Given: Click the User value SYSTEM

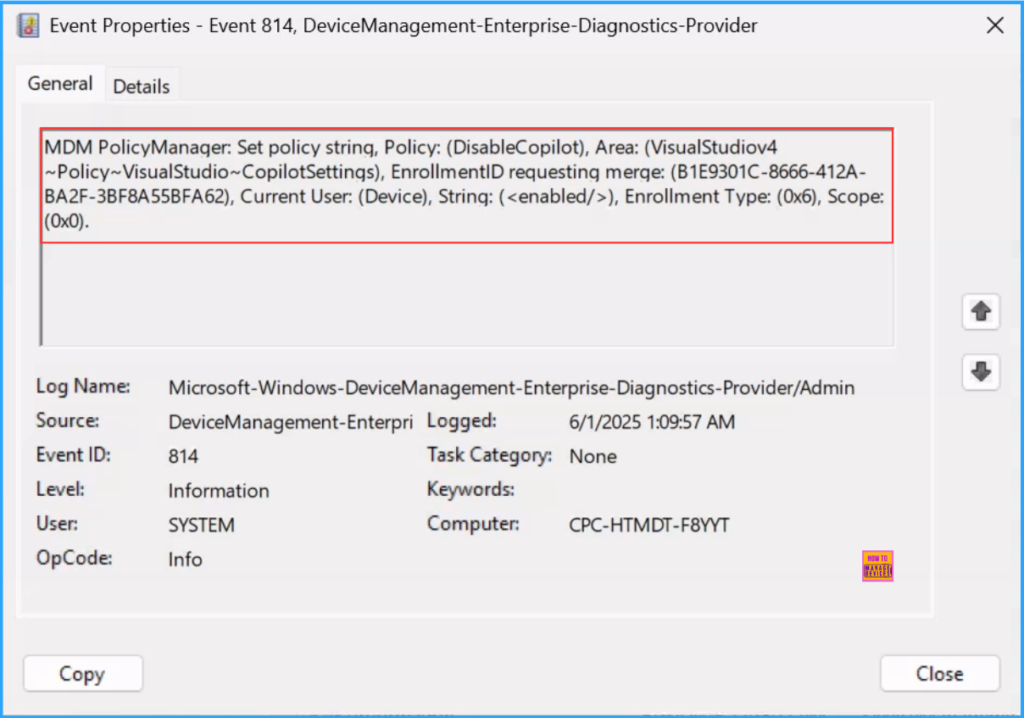Looking at the screenshot, I should [201, 525].
